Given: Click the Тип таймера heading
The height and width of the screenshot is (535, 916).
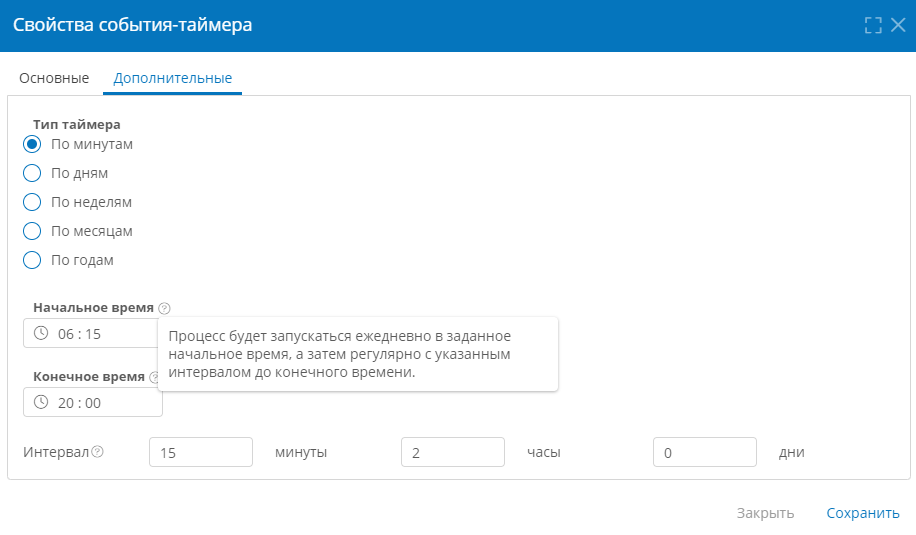Looking at the screenshot, I should pyautogui.click(x=77, y=124).
